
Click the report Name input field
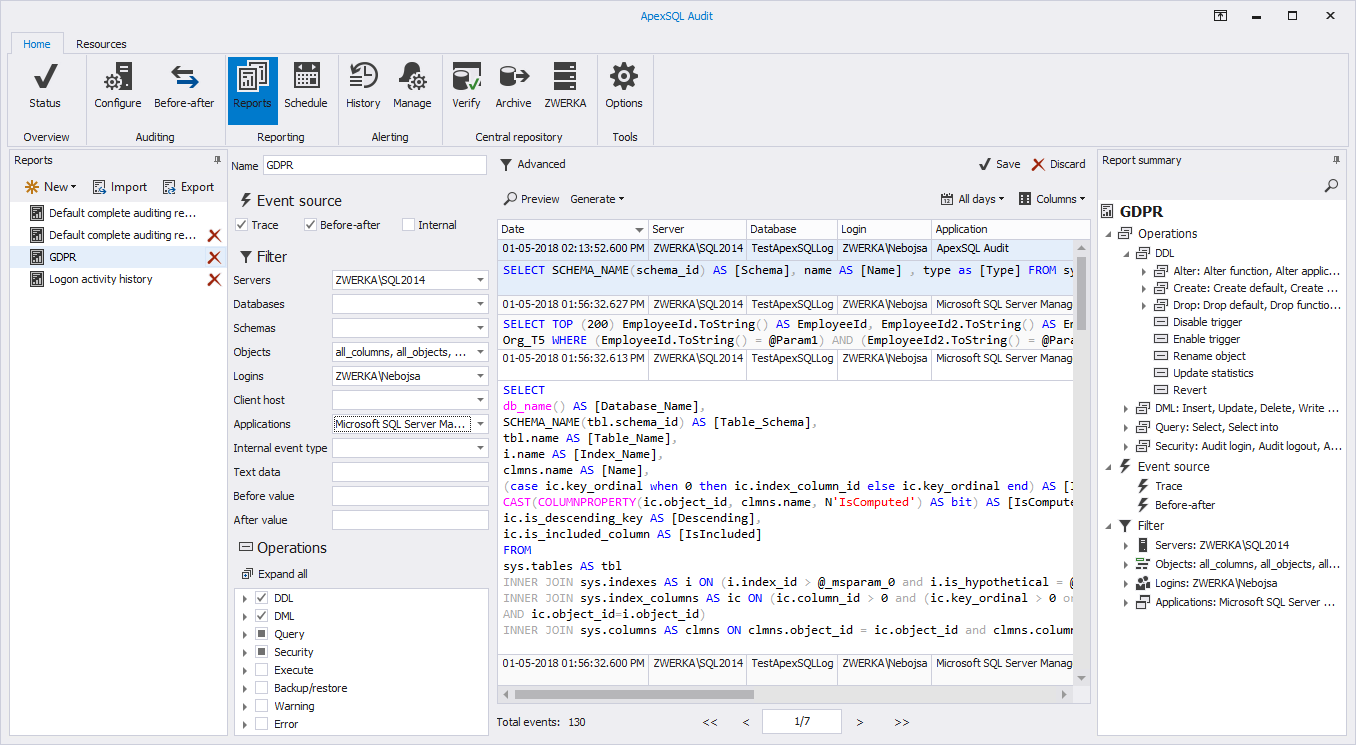(374, 165)
